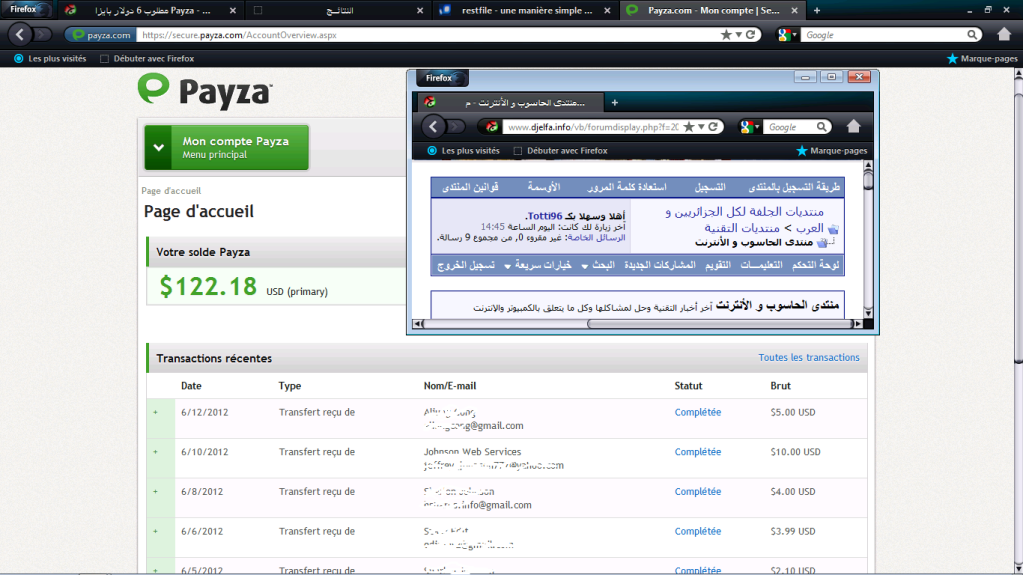The width and height of the screenshot is (1023, 575).
Task: Open the history dropdown in the small window address bar
Action: 701,127
